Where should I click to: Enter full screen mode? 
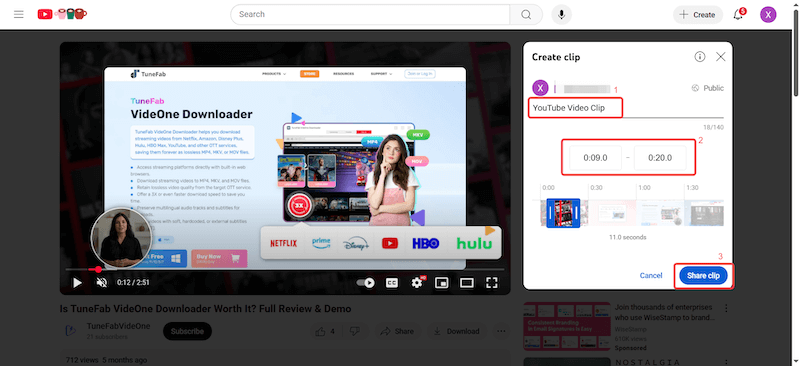pos(491,282)
